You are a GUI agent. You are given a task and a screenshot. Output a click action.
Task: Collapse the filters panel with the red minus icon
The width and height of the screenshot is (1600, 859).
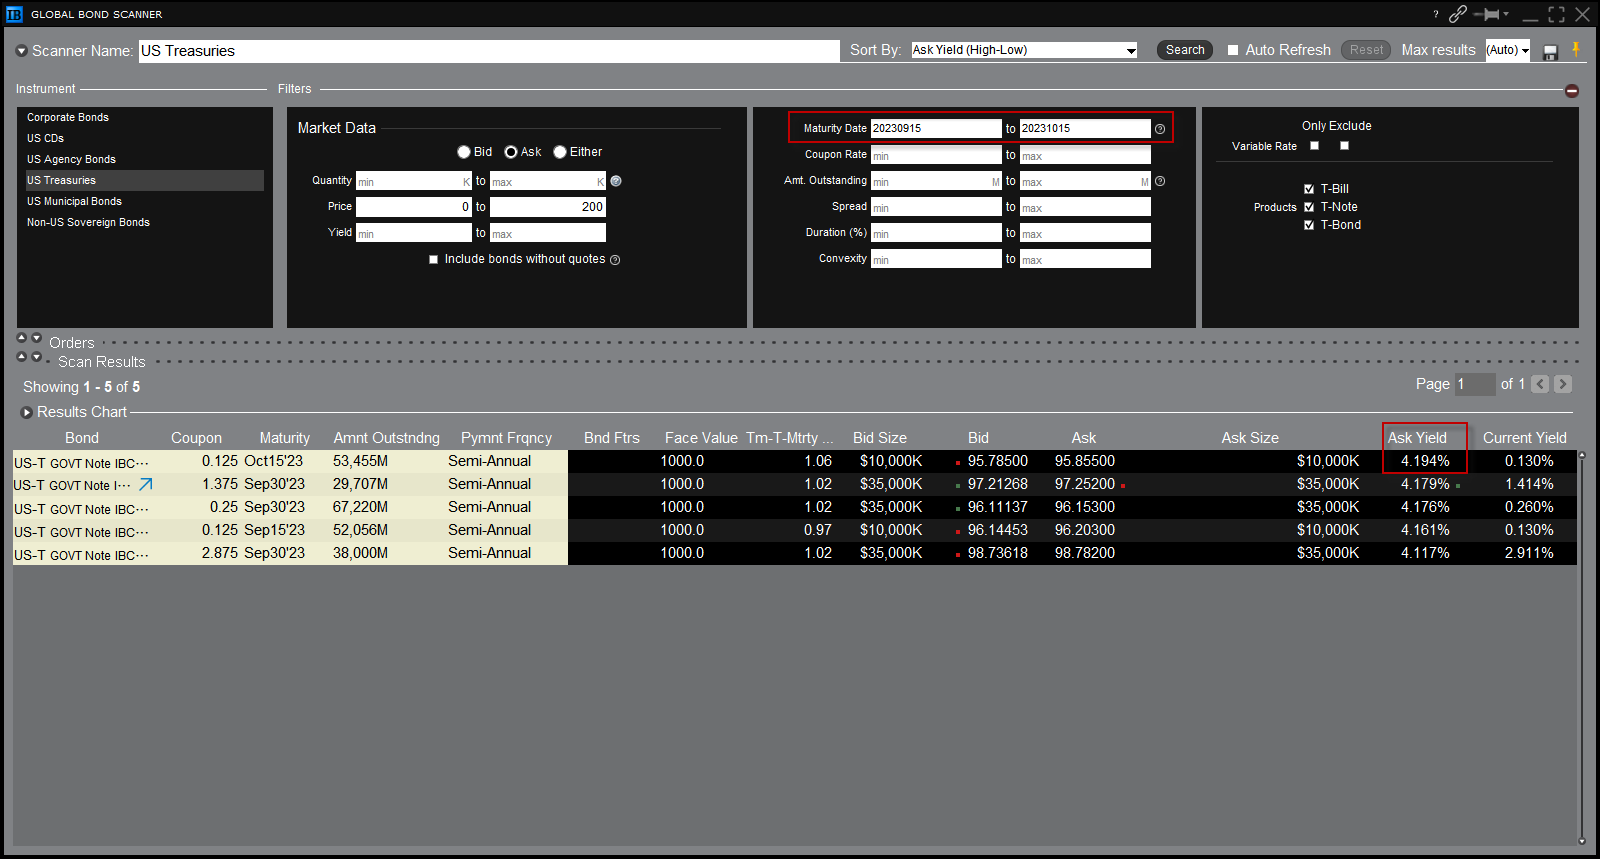tap(1572, 91)
